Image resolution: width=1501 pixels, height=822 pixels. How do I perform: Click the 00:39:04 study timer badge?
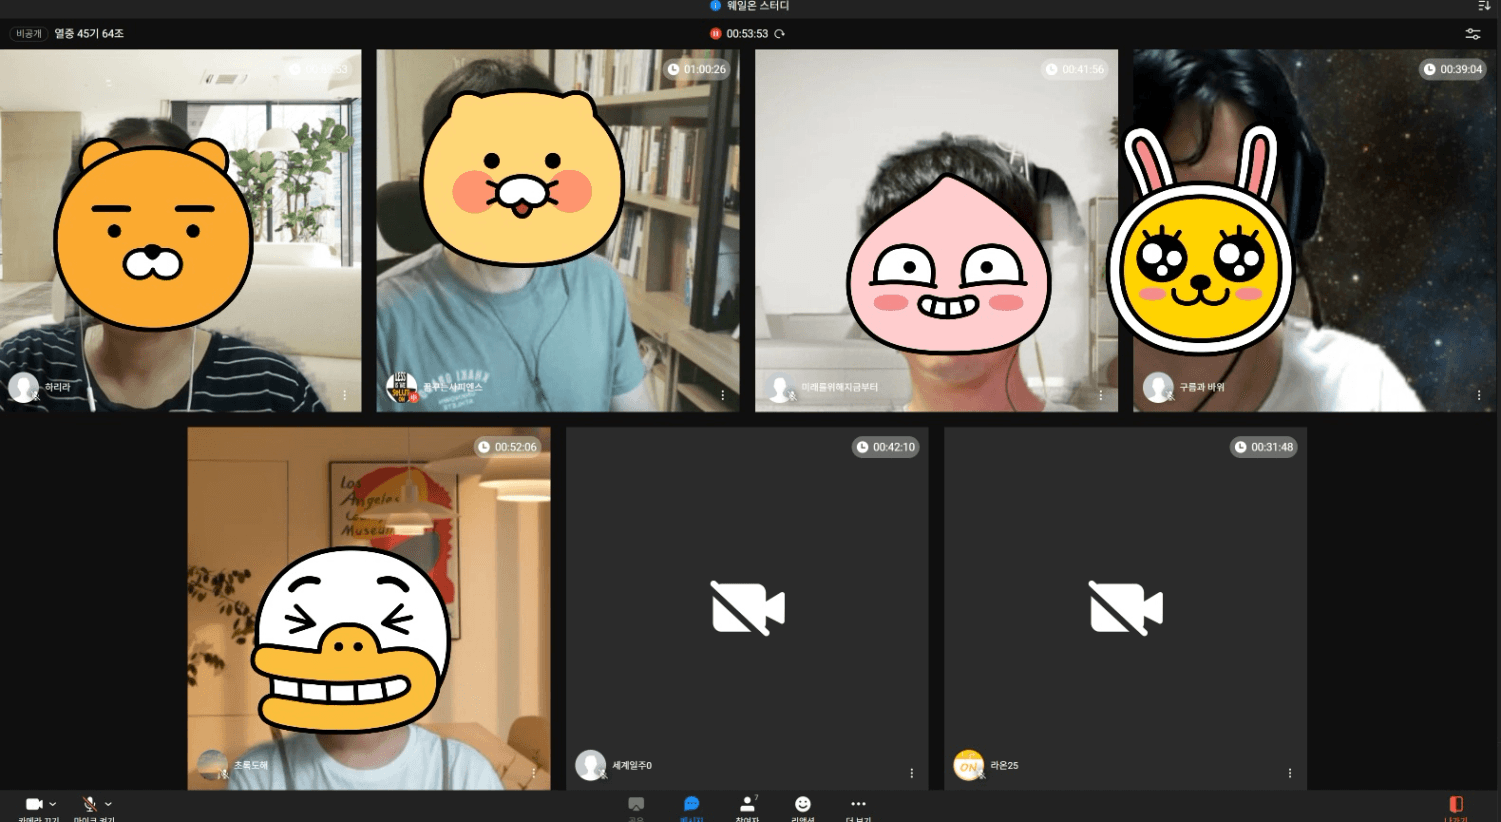click(1453, 69)
